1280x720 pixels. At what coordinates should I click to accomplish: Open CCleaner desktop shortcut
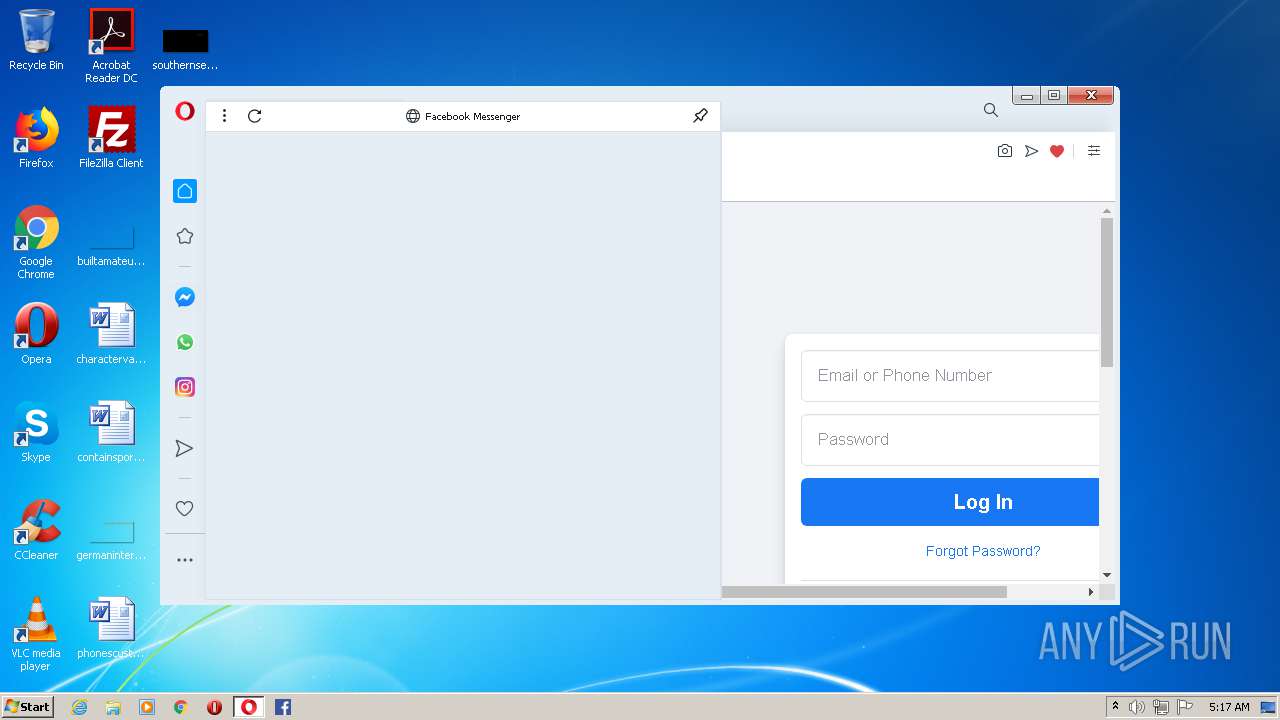coord(36,530)
